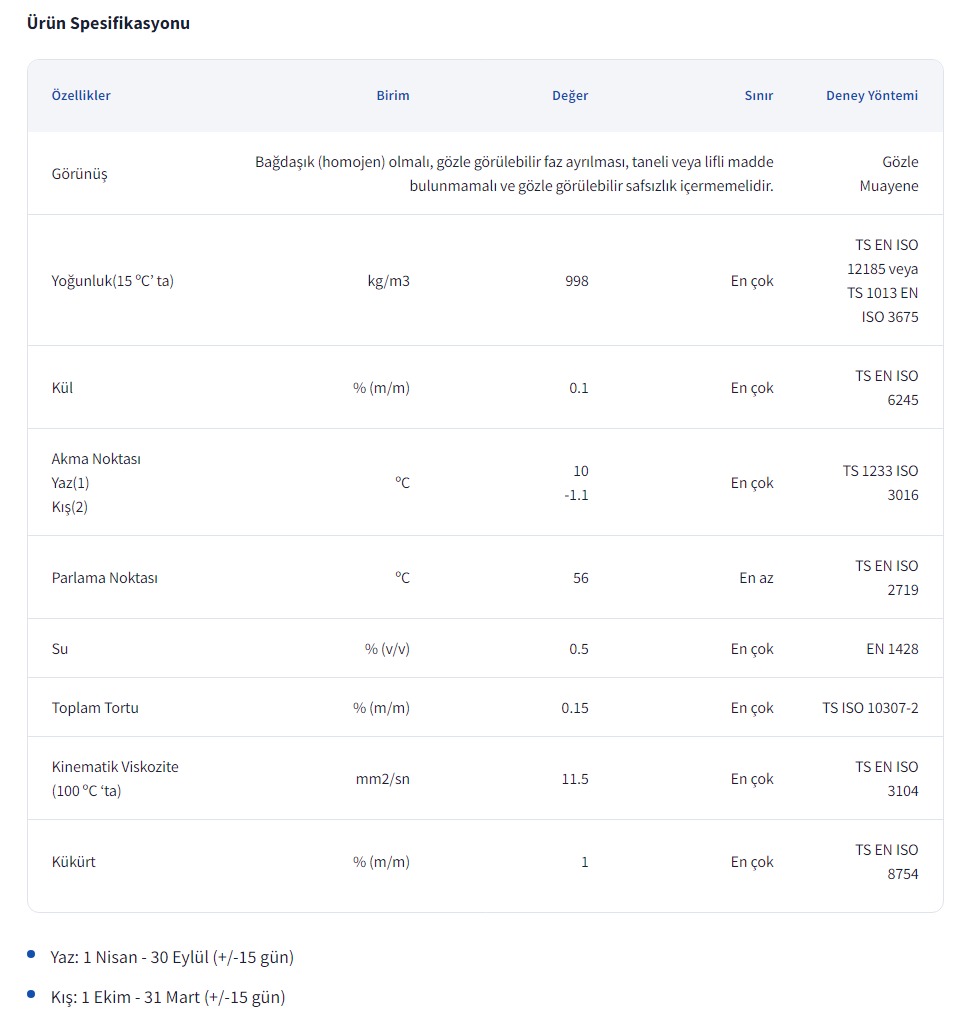Click the density value 998

[x=576, y=281]
